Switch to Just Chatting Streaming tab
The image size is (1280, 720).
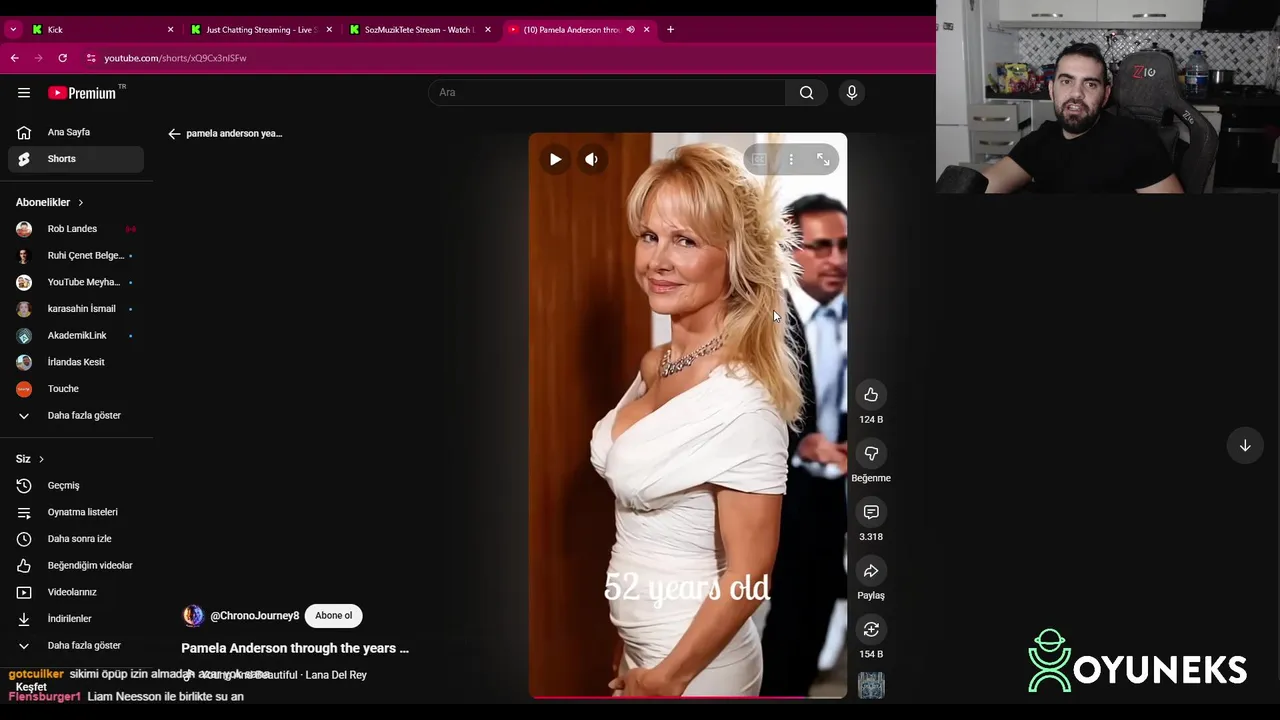pyautogui.click(x=259, y=30)
